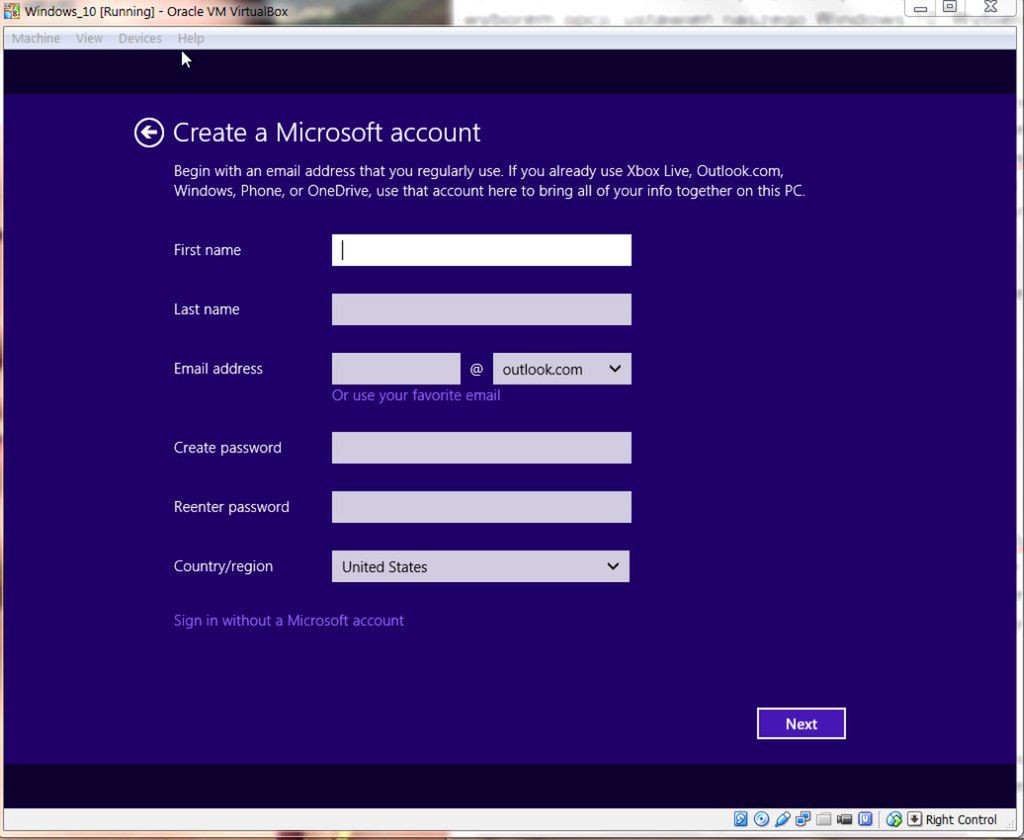Click Or use your favorite email link

point(416,395)
